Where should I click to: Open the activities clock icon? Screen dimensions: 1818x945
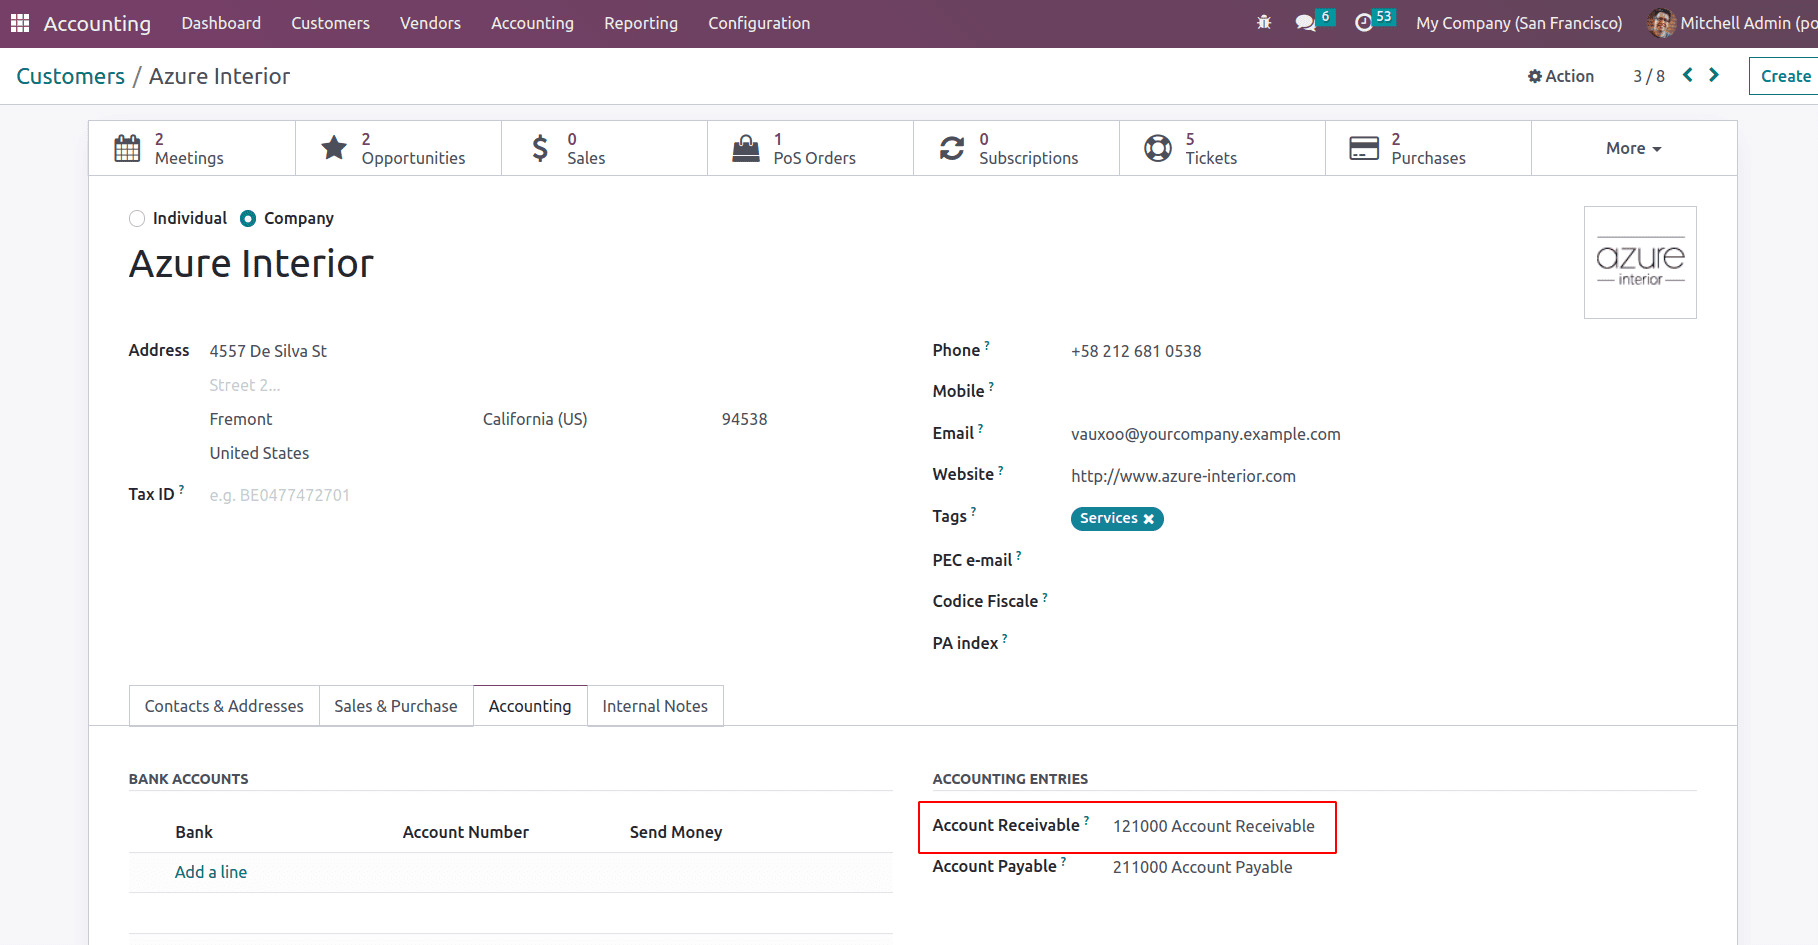coord(1364,22)
